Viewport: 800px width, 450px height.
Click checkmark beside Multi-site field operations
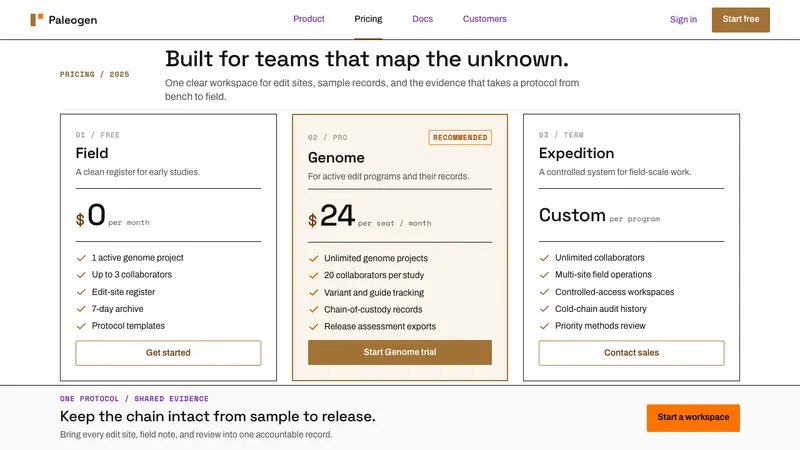(544, 275)
